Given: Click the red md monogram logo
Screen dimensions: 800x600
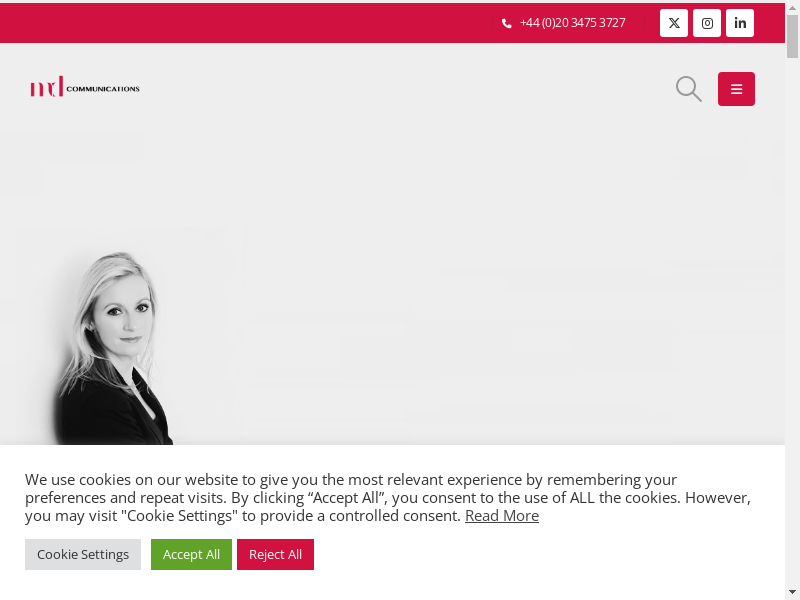Looking at the screenshot, I should [46, 87].
